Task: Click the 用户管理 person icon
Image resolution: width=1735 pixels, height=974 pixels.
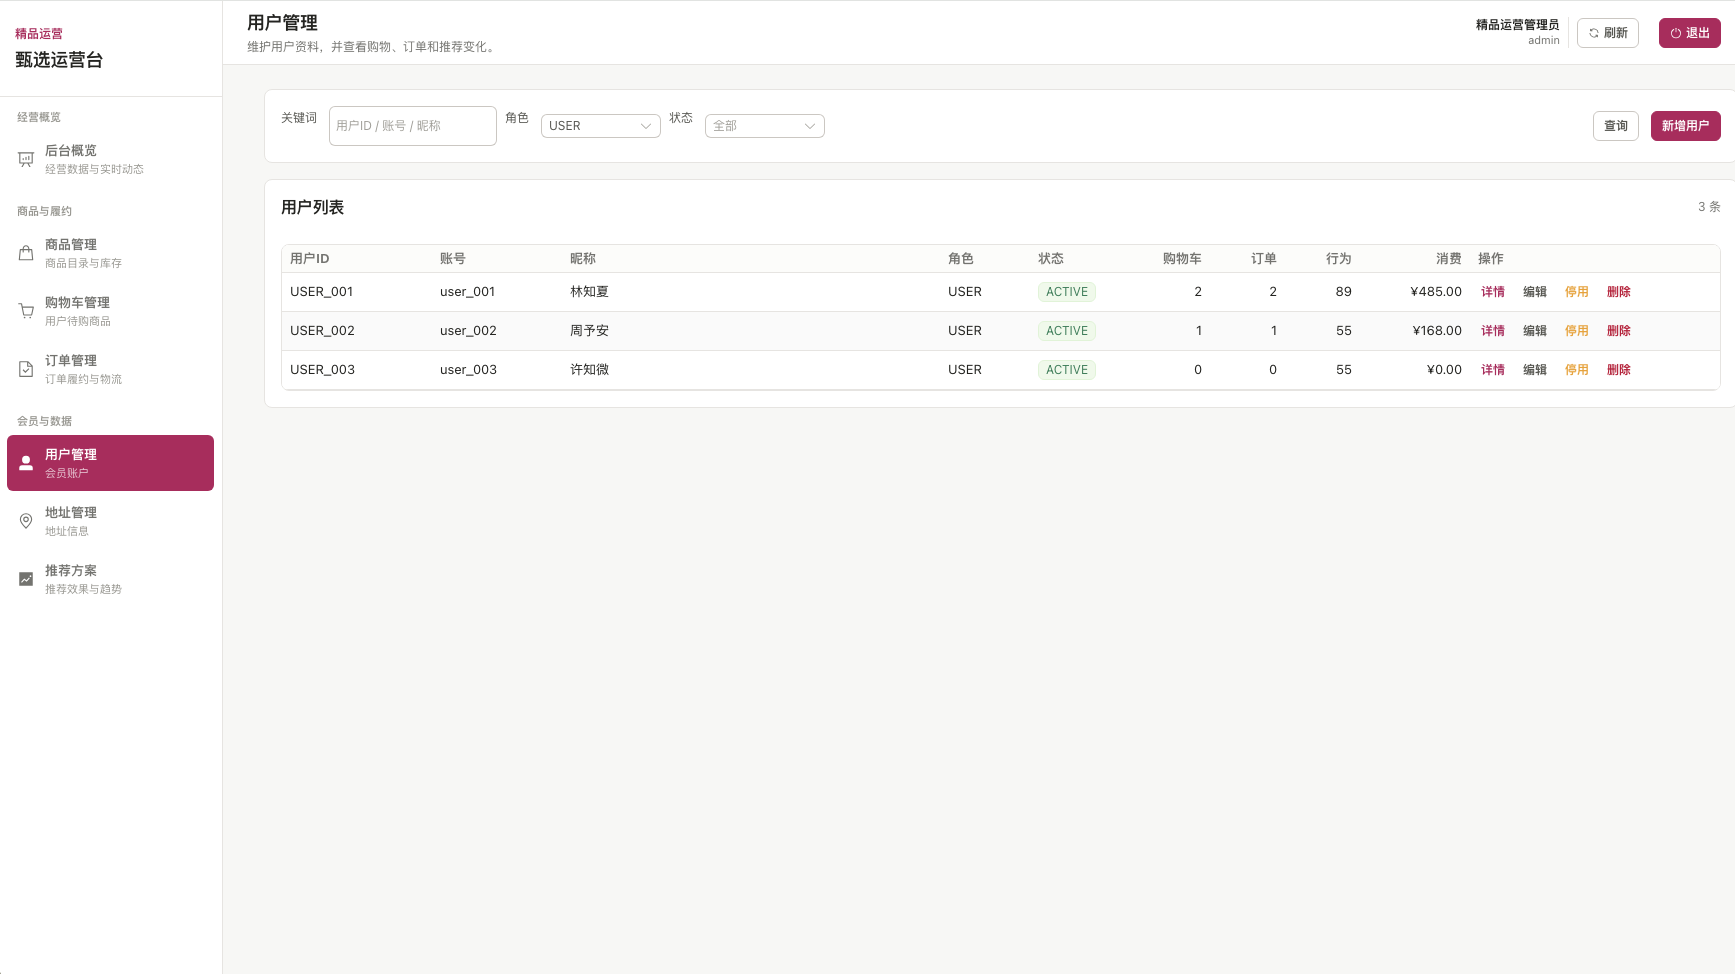Action: (26, 463)
